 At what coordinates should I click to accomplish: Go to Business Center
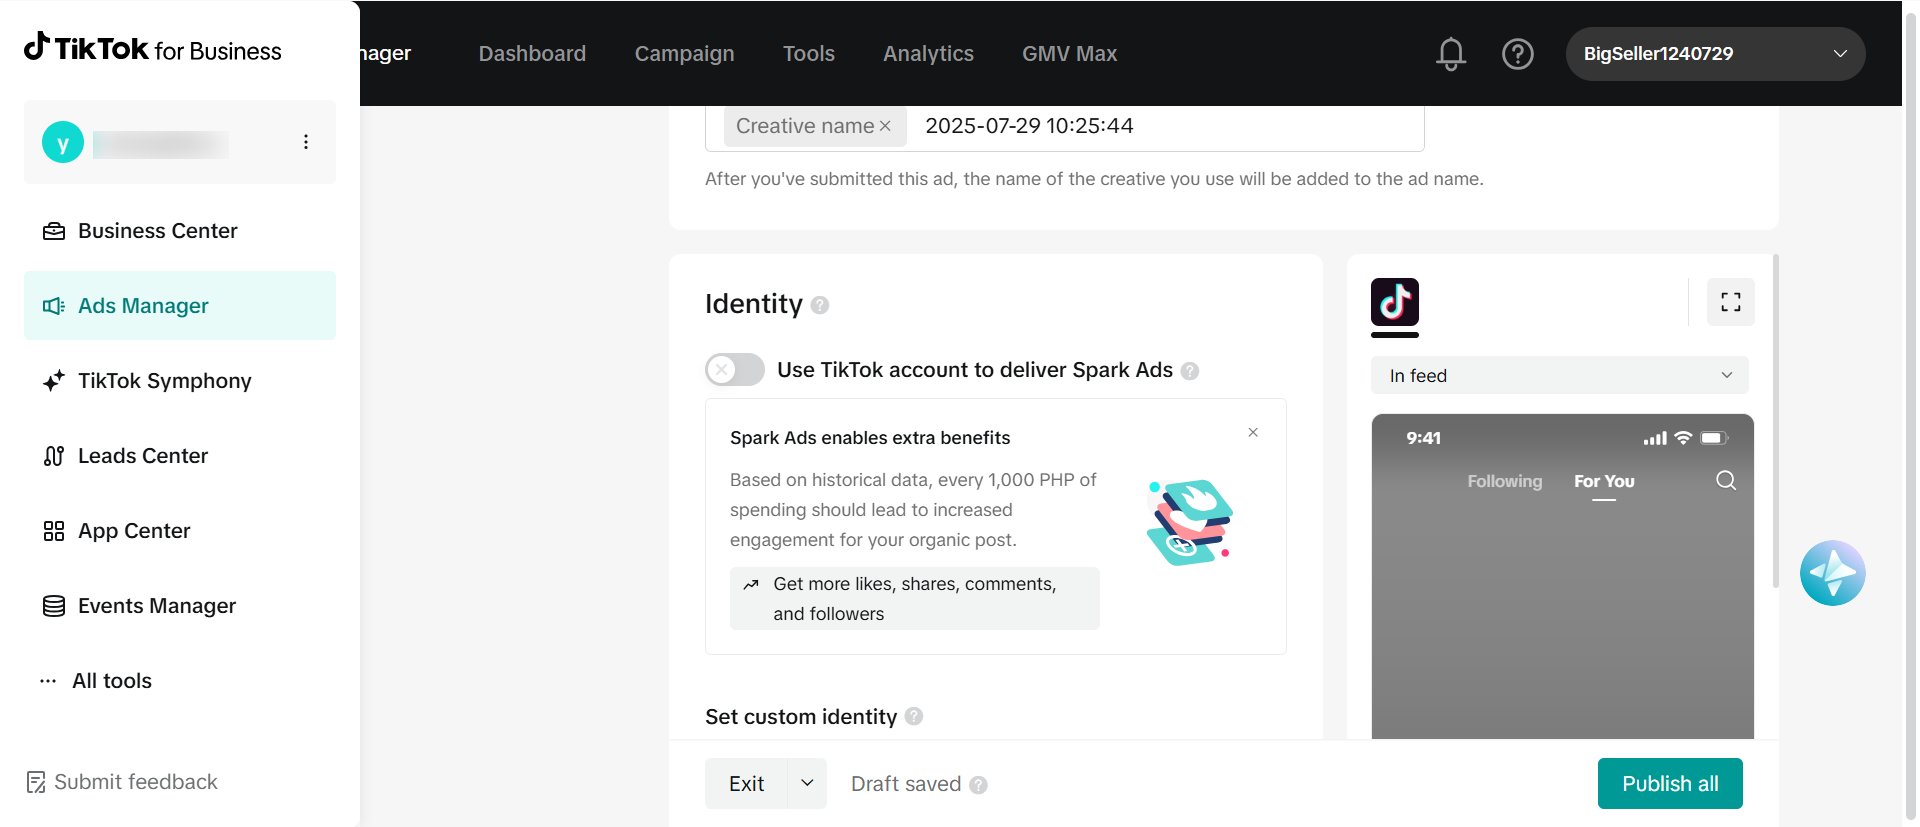tap(180, 231)
